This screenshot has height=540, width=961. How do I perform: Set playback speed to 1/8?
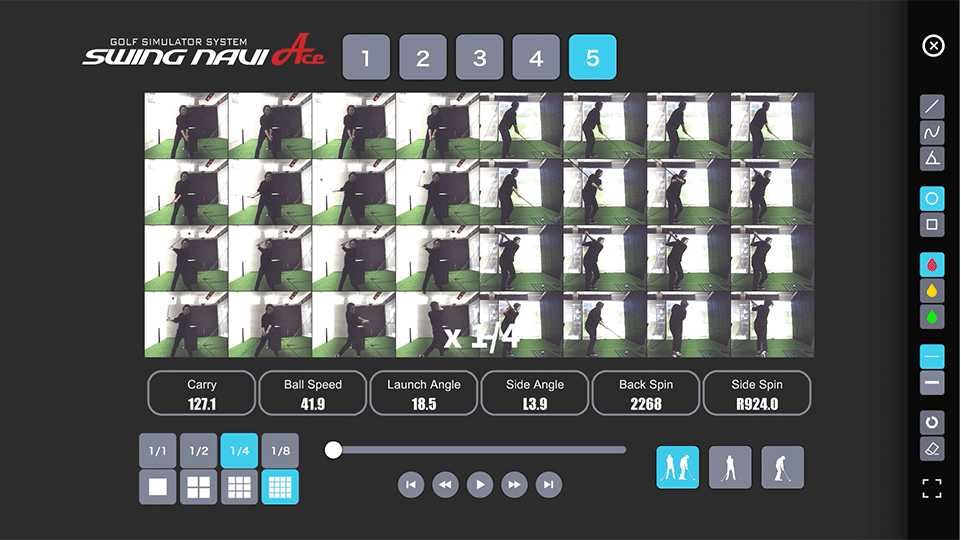(280, 451)
